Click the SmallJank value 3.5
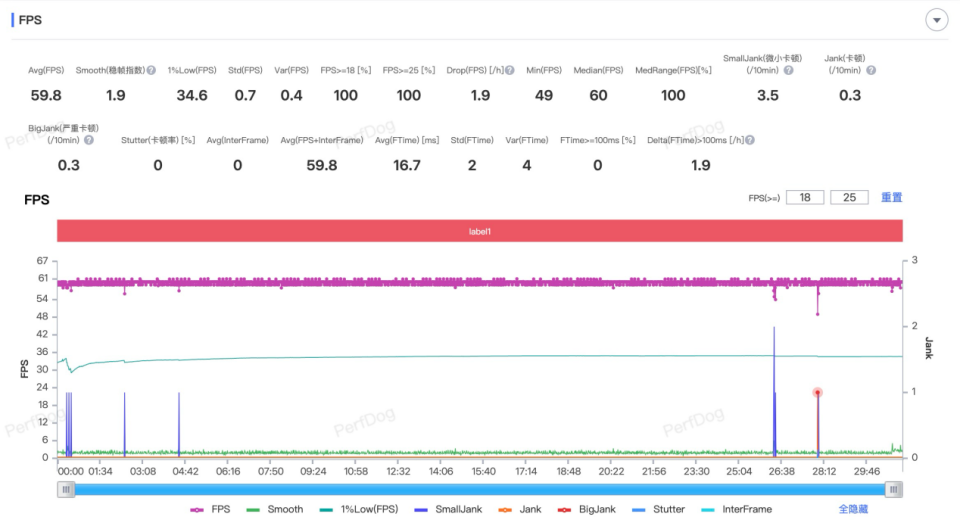This screenshot has height=520, width=960. coord(768,96)
